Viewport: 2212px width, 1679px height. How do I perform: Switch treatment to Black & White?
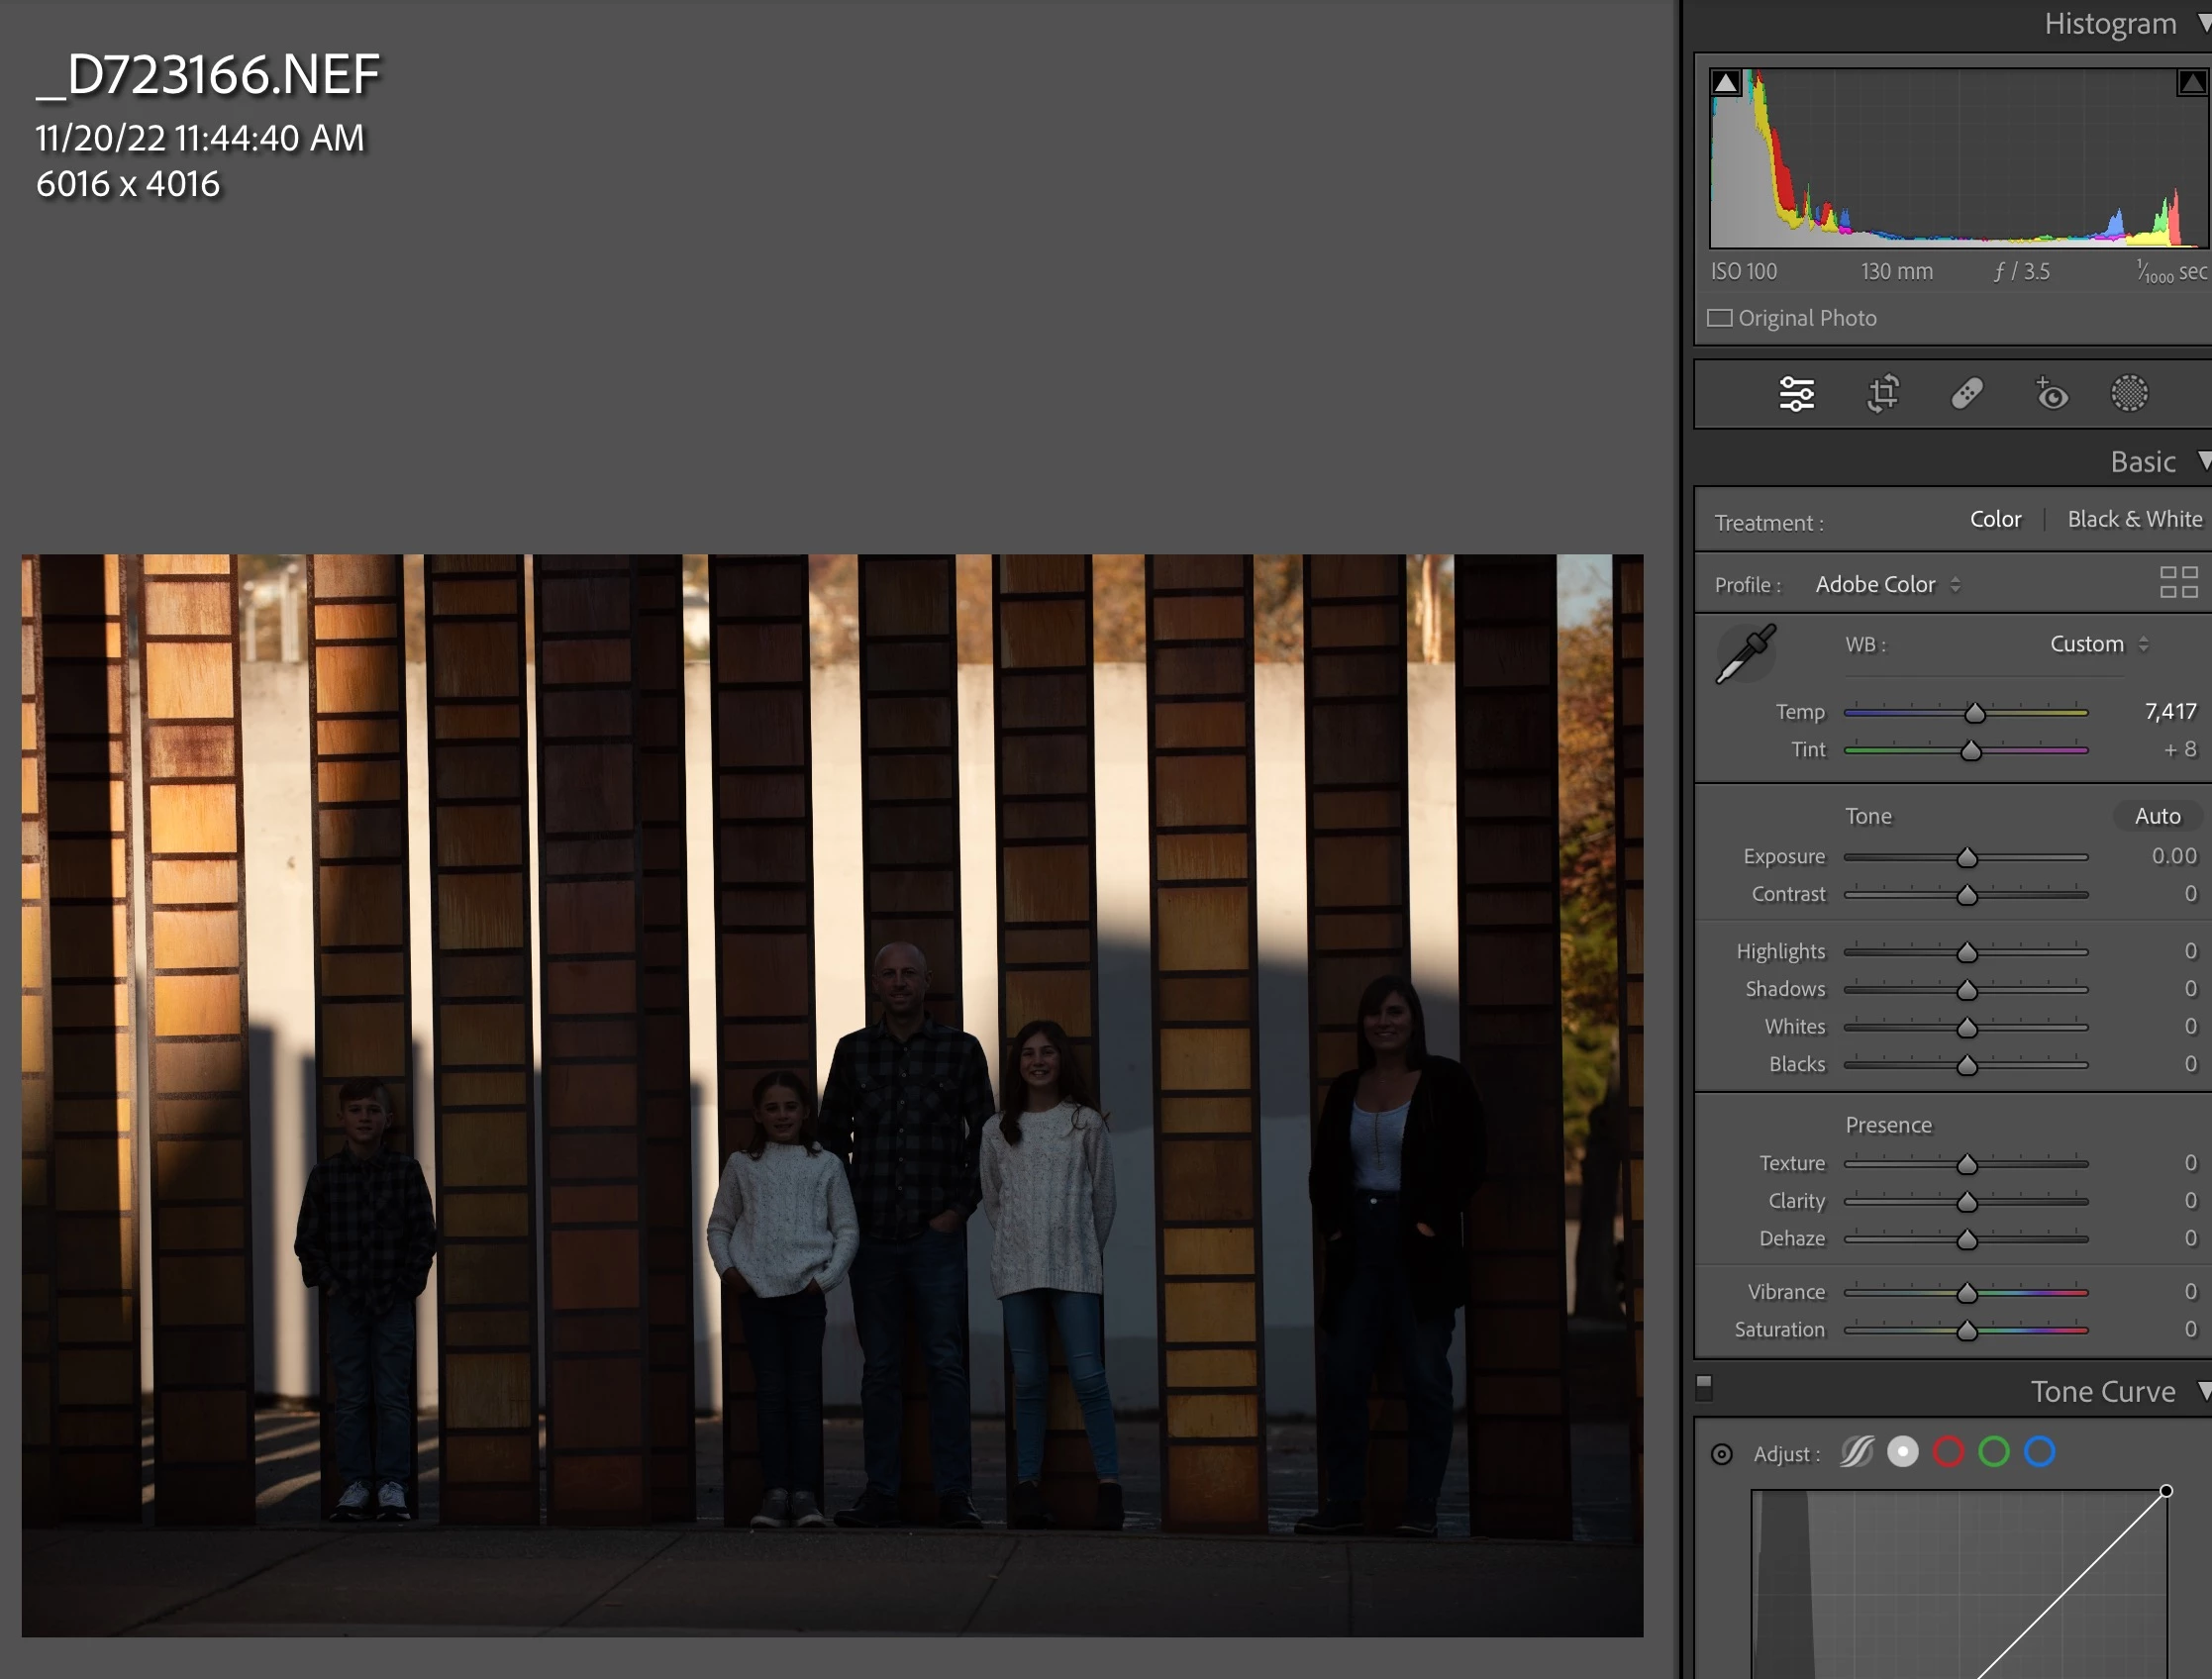coord(2134,520)
